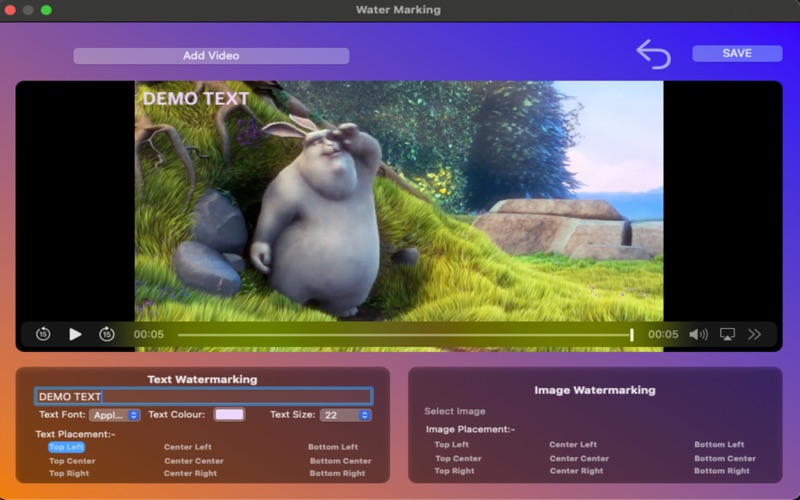Image resolution: width=800 pixels, height=500 pixels.
Task: Click Select Image link
Action: (x=455, y=411)
